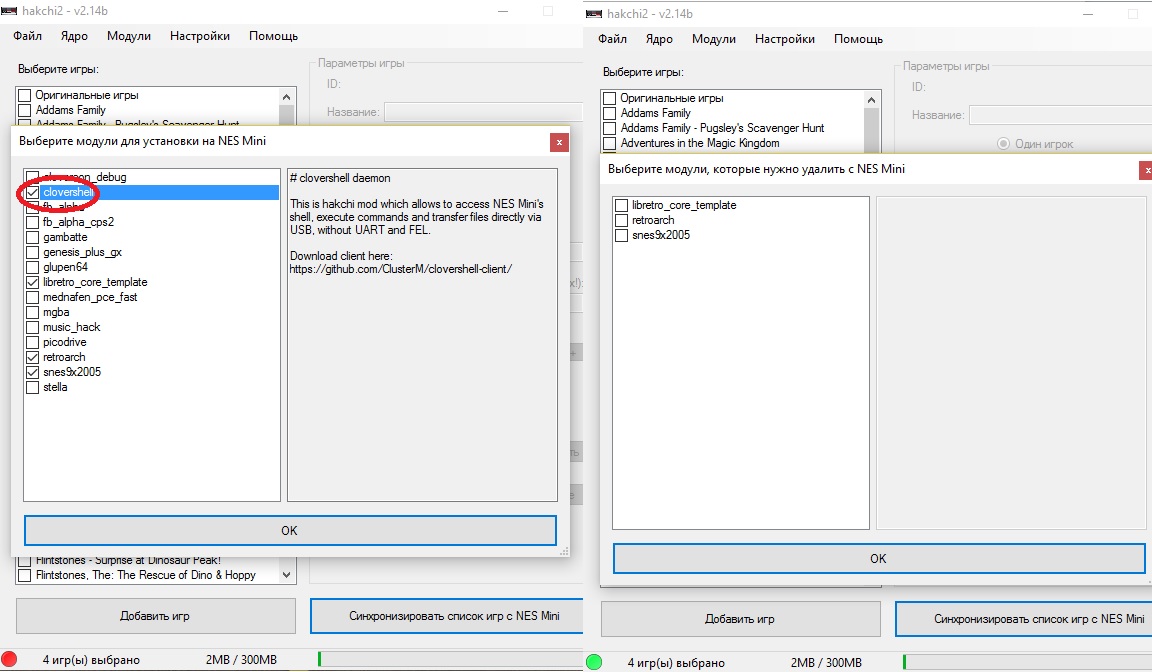1152x672 pixels.
Task: Check Addams Family - Pugsley's Scavenger Hunt, right window
Action: (x=610, y=129)
